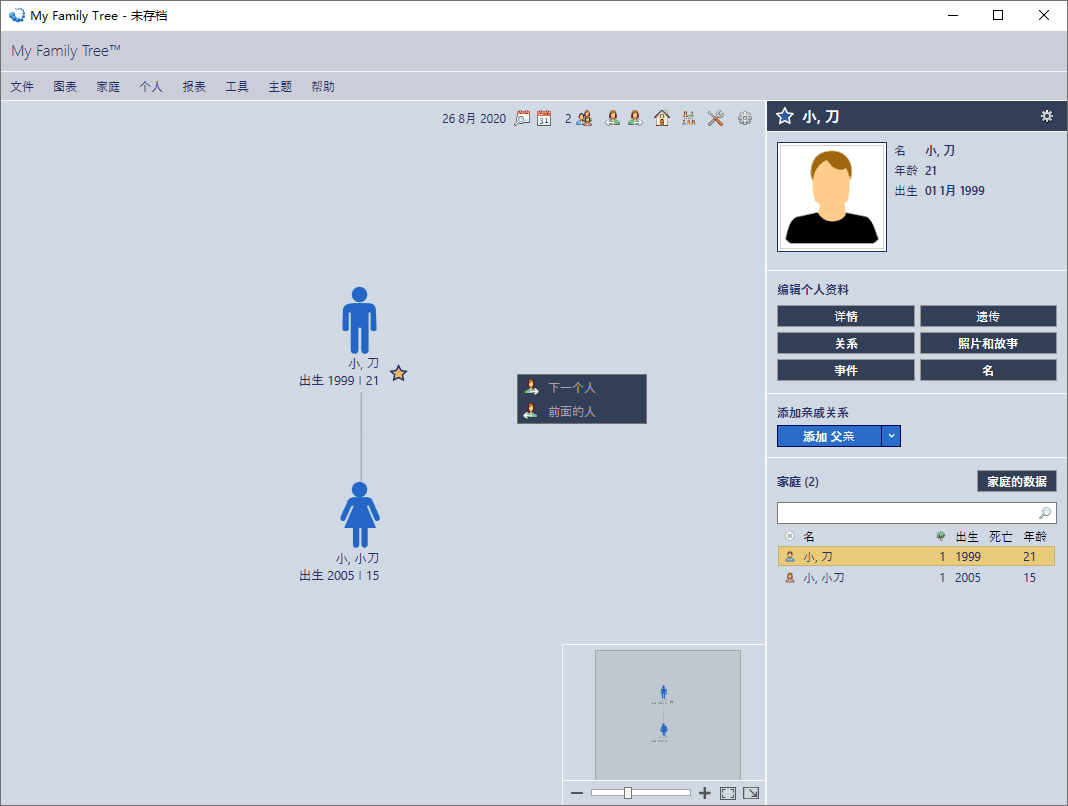
Task: Toggle the star icon in person panel header
Action: coord(784,116)
